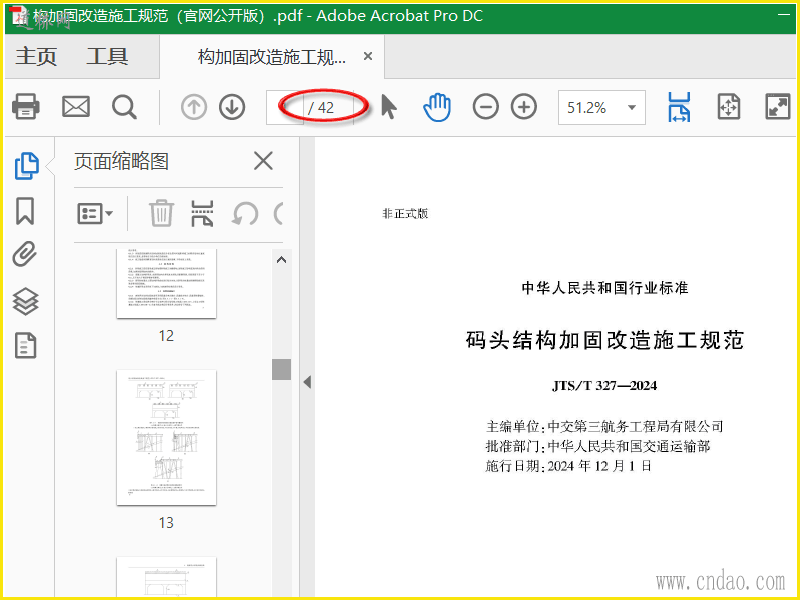The image size is (800, 600).
Task: Click the 批准部门 line
Action: 598,446
